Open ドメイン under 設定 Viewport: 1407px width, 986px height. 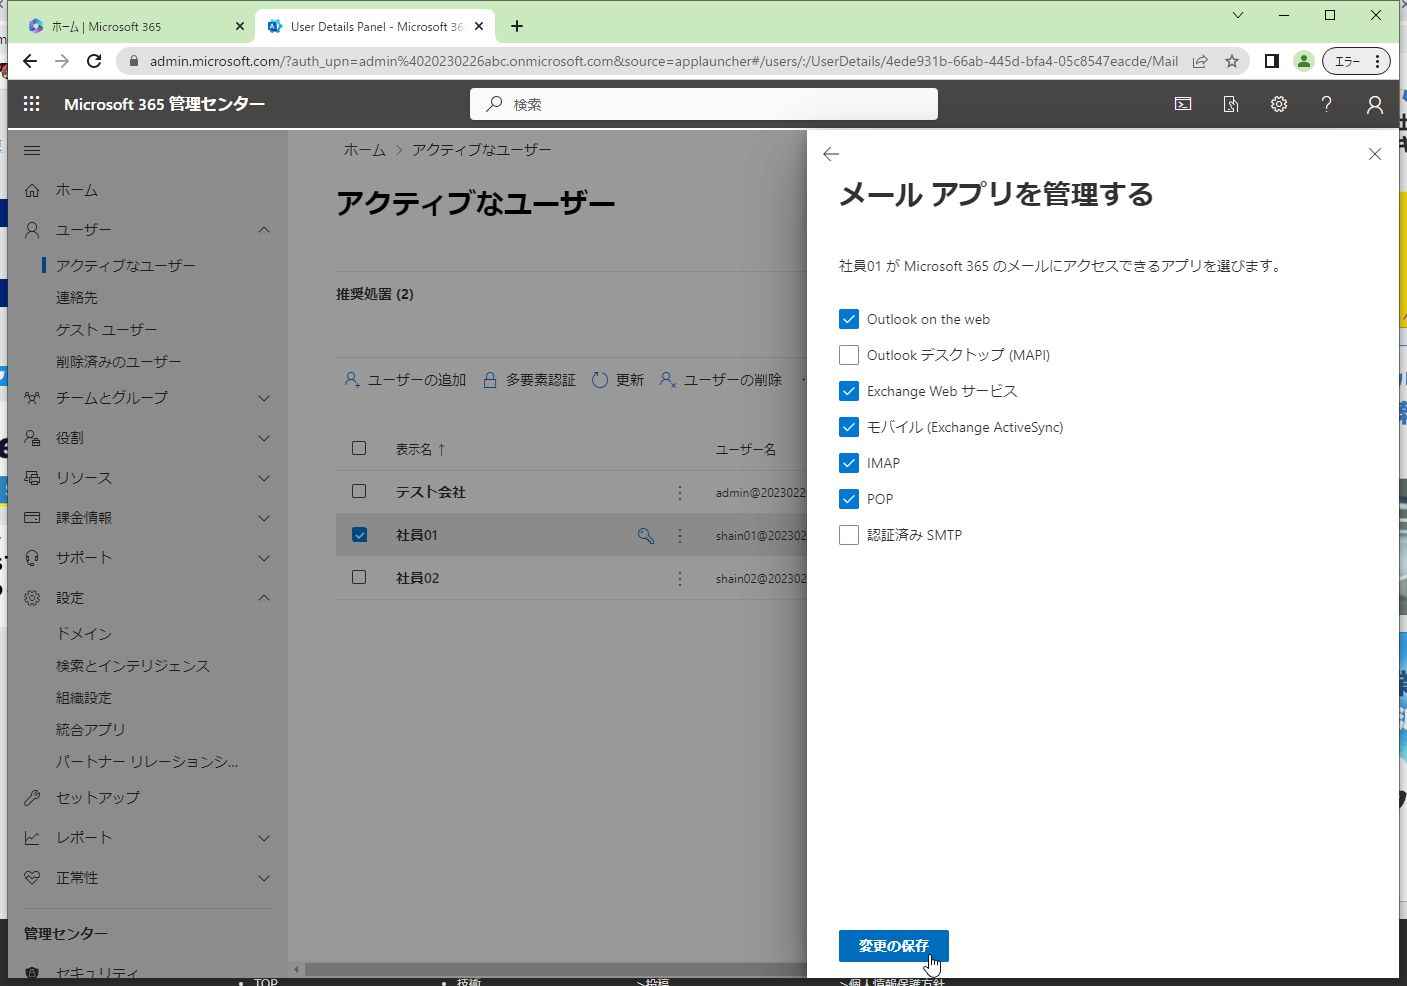tap(84, 634)
